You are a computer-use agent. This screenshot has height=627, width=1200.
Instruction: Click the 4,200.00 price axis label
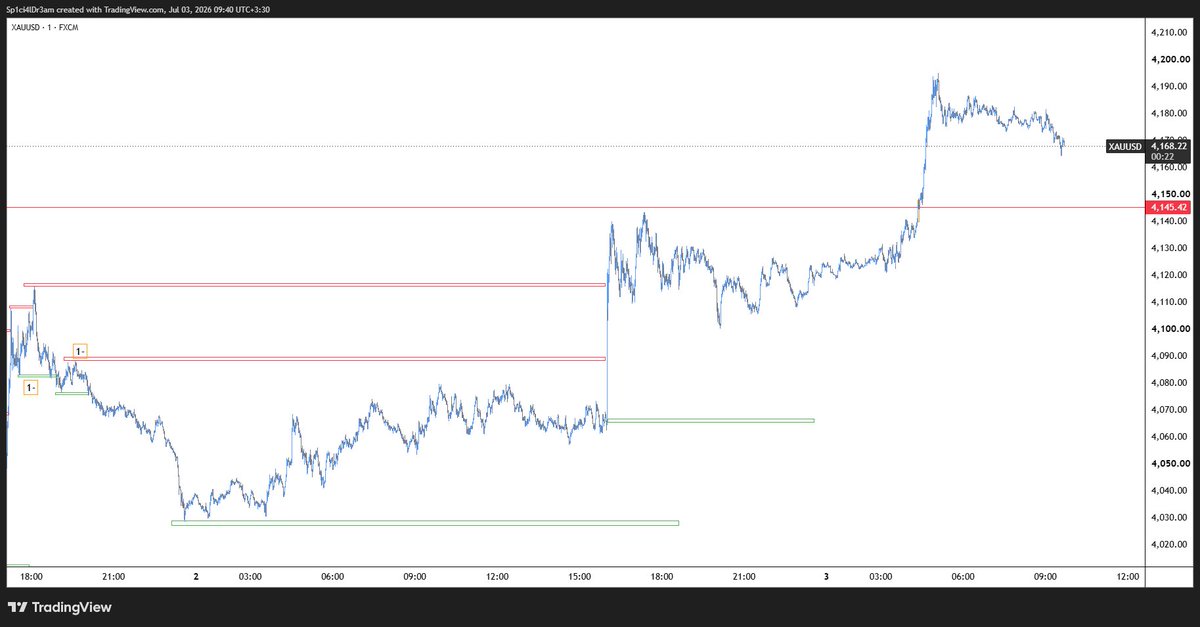click(x=1169, y=60)
